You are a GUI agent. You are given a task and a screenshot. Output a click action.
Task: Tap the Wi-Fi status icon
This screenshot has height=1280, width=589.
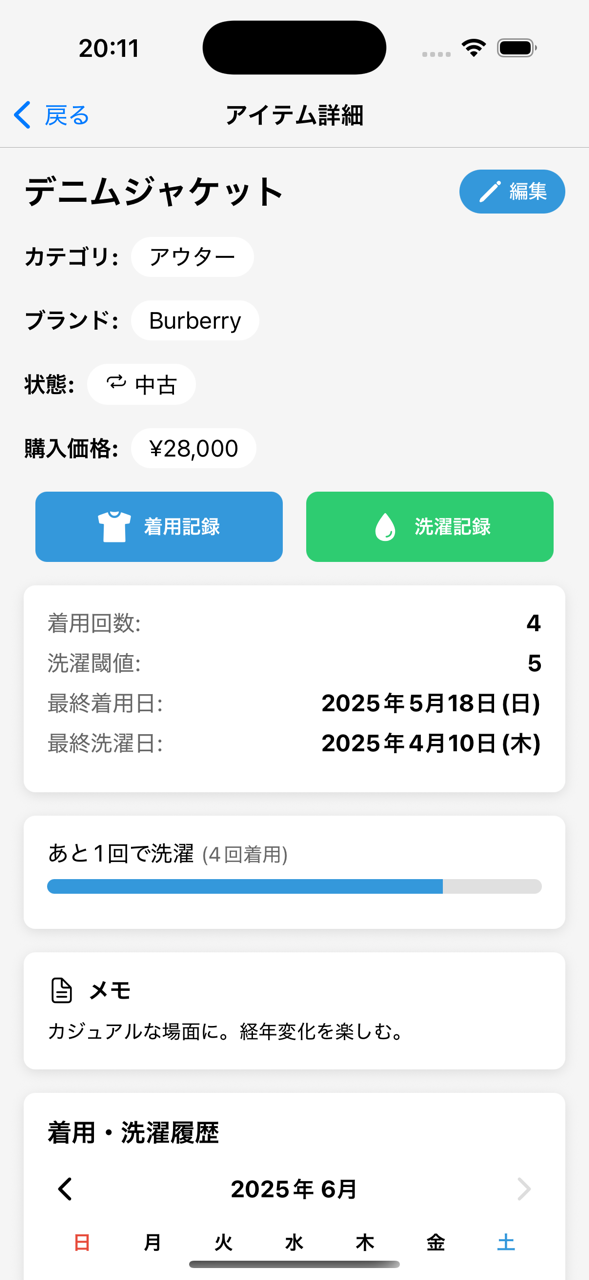coord(474,48)
